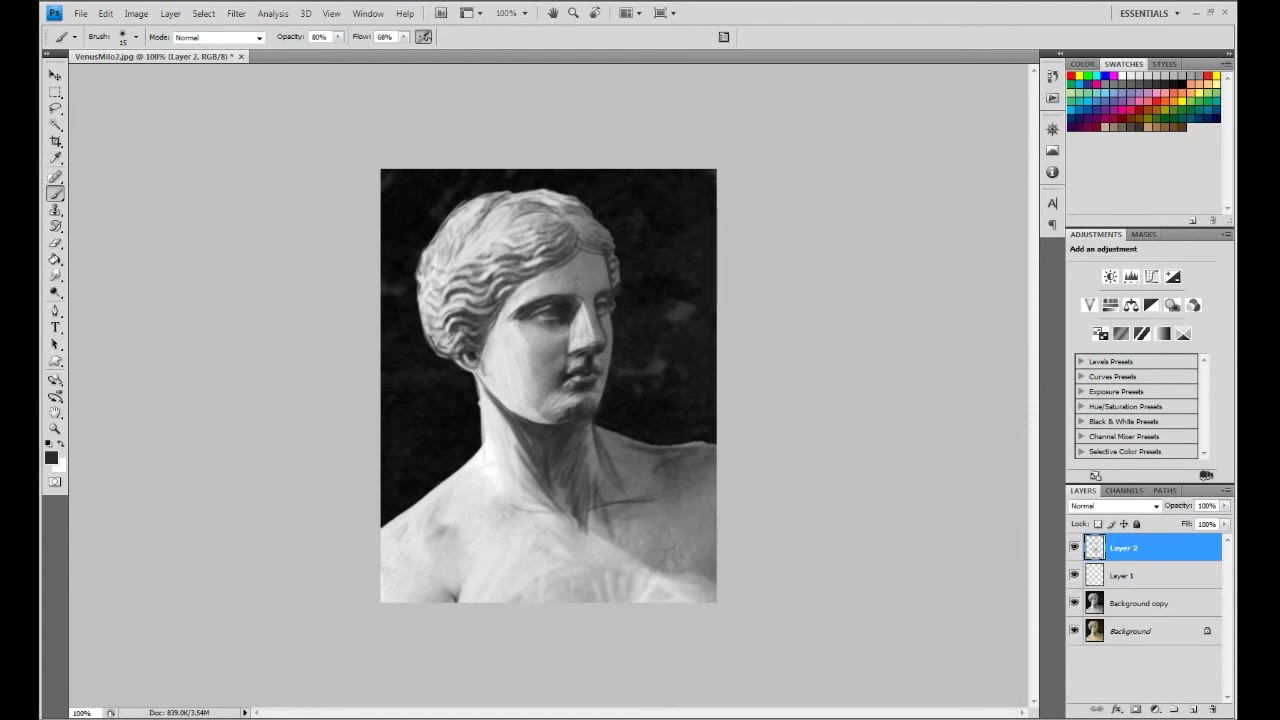Viewport: 1280px width, 720px height.
Task: Expand Black & White Presets
Action: click(1080, 421)
